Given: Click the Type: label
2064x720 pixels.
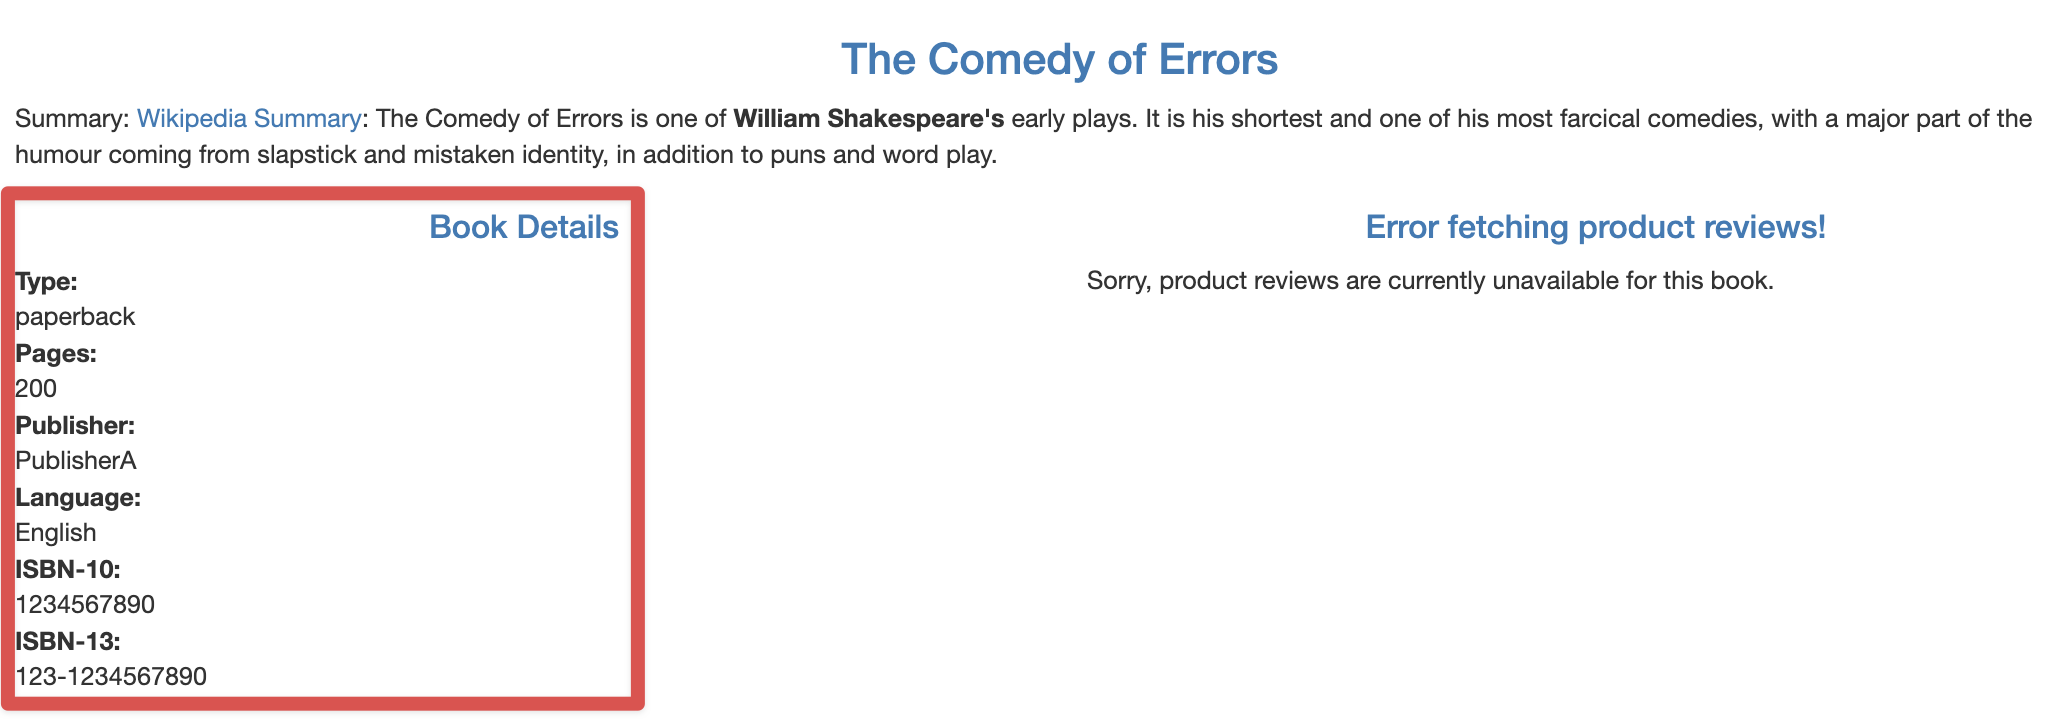Looking at the screenshot, I should 47,282.
